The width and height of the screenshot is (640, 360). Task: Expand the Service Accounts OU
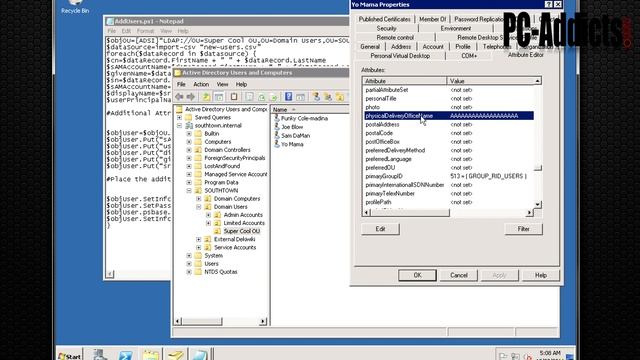click(199, 247)
